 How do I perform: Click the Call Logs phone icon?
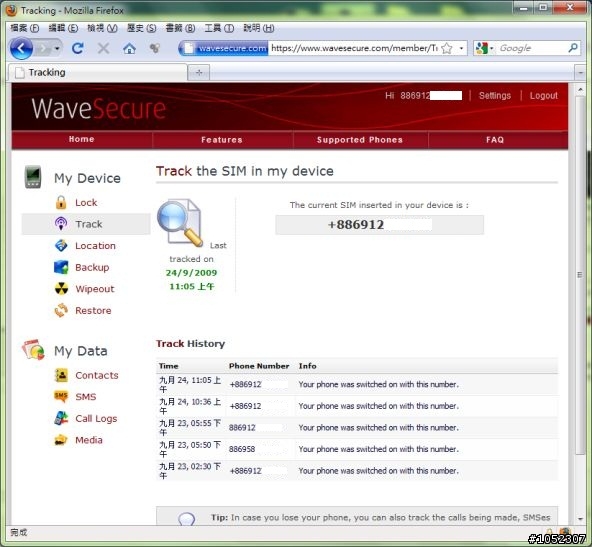pyautogui.click(x=61, y=418)
